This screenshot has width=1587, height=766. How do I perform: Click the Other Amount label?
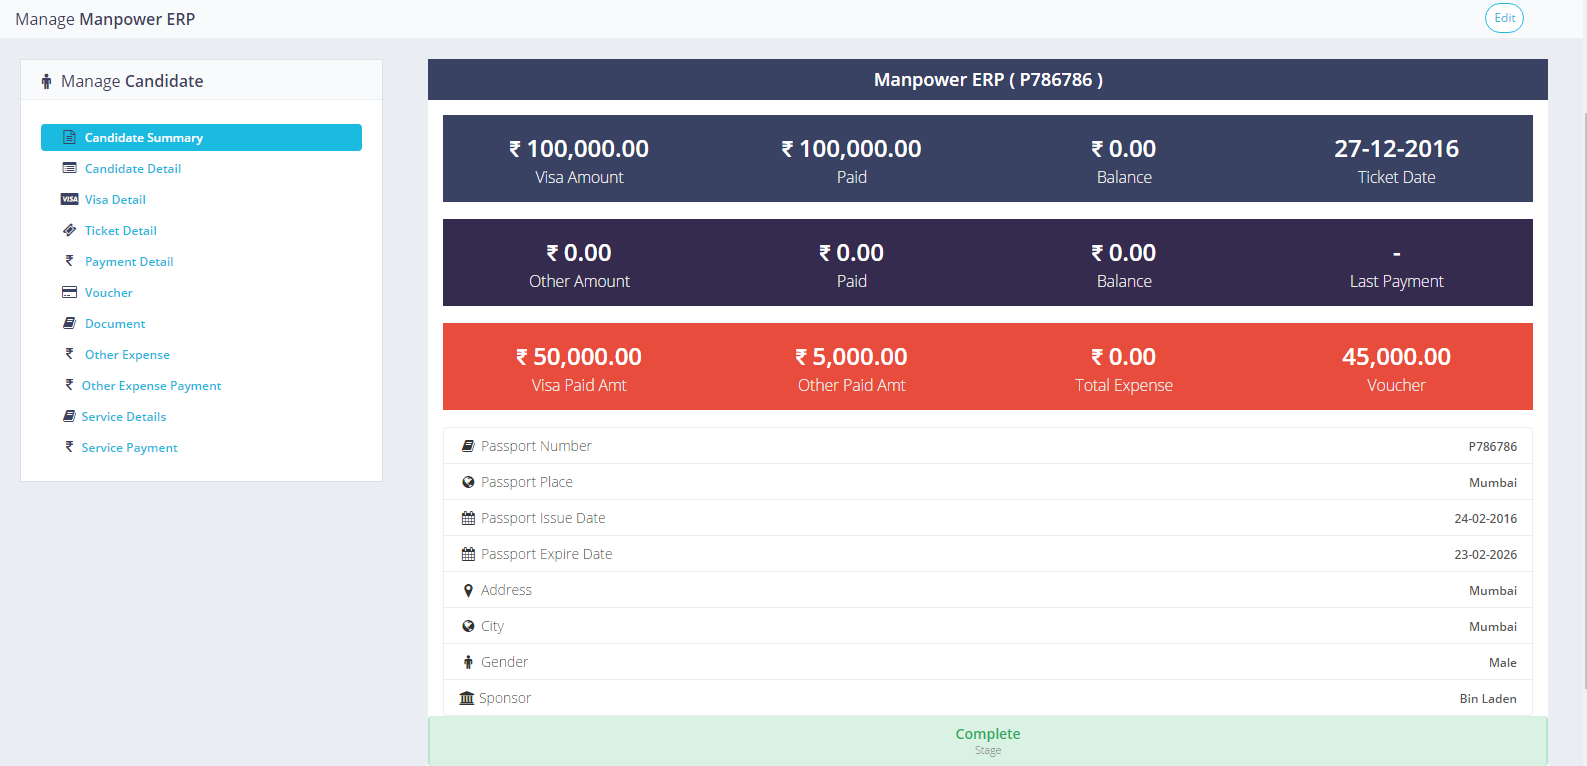click(x=579, y=282)
